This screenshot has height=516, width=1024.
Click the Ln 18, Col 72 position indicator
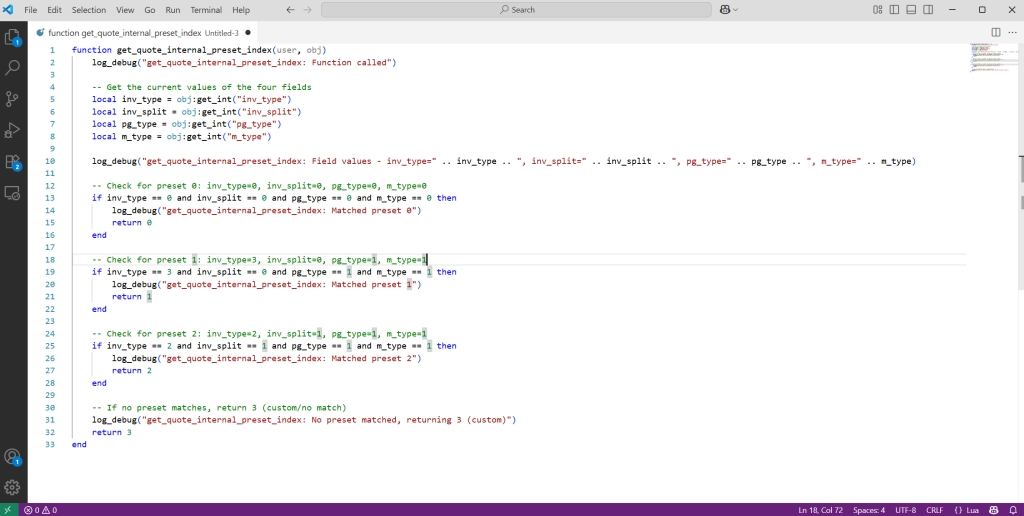coord(823,510)
